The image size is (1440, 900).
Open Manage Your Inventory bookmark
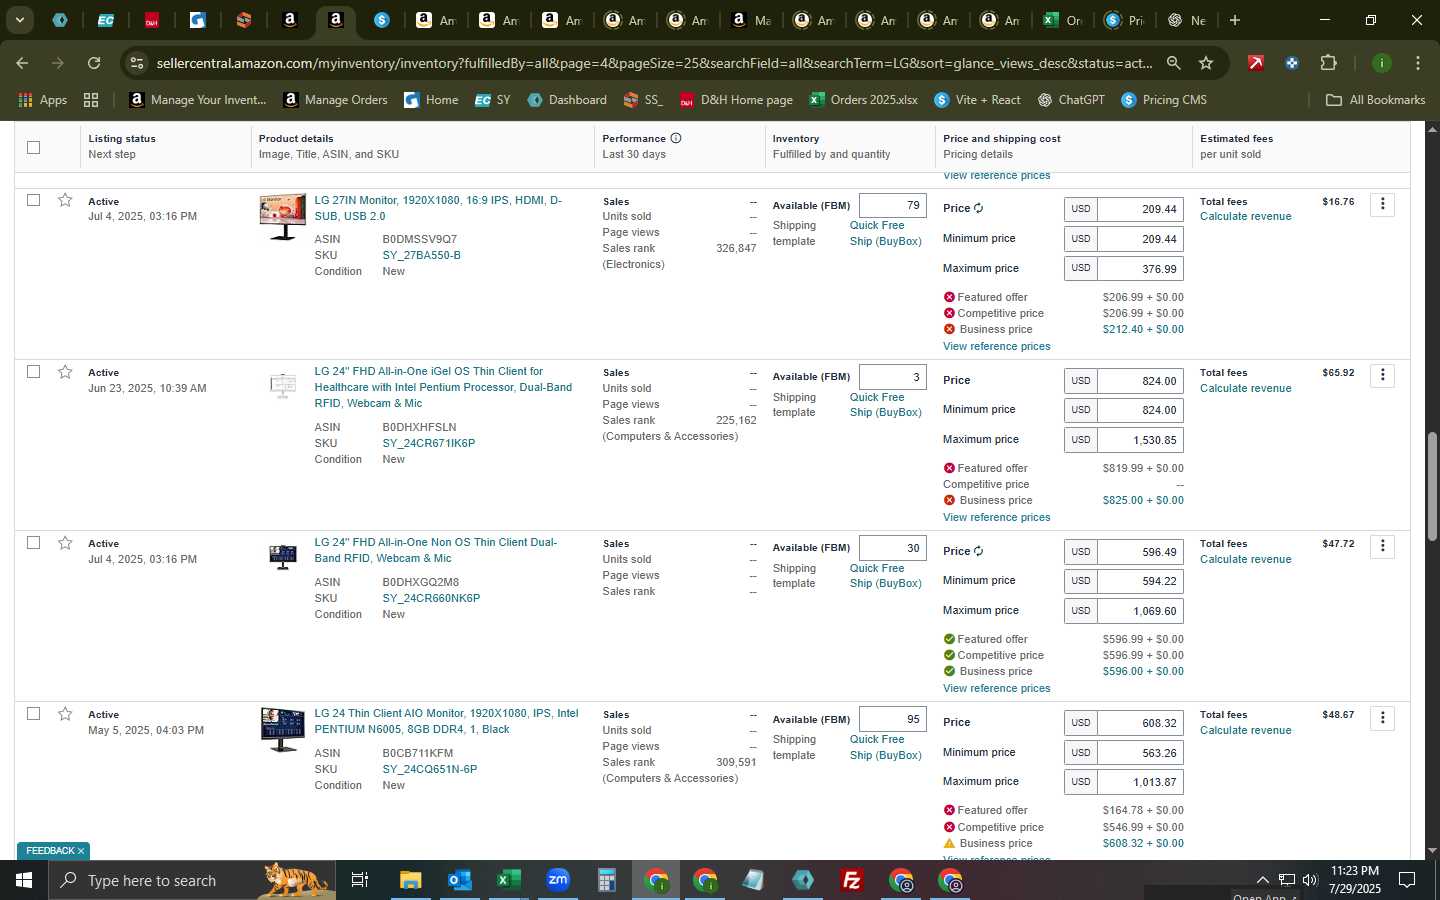tap(198, 100)
